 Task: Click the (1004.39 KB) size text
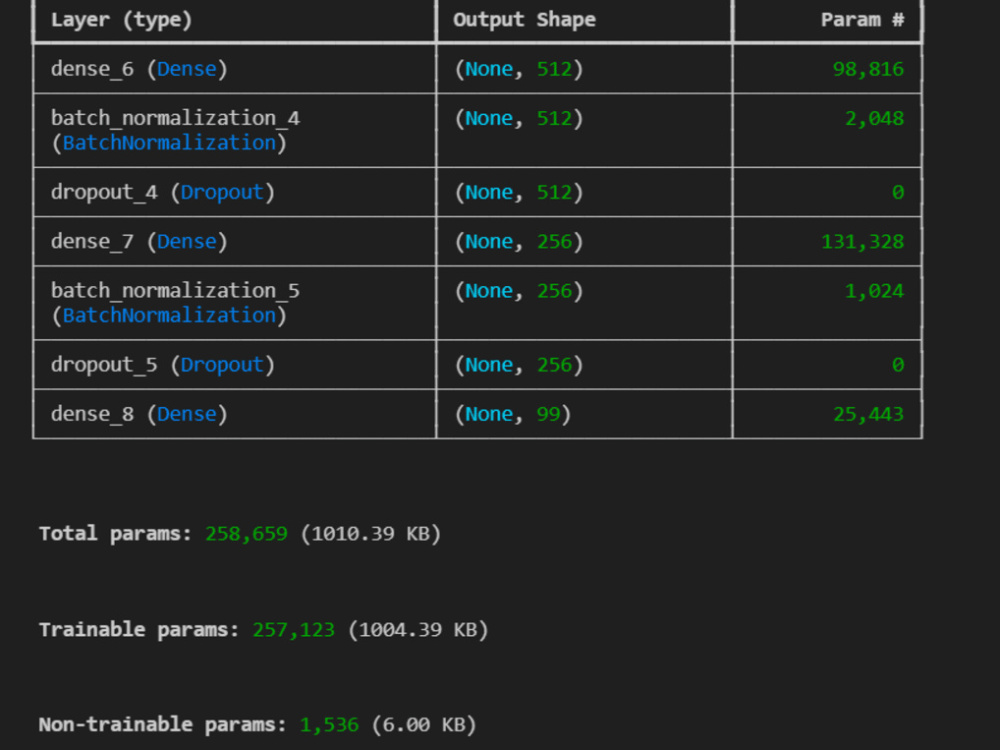point(418,630)
